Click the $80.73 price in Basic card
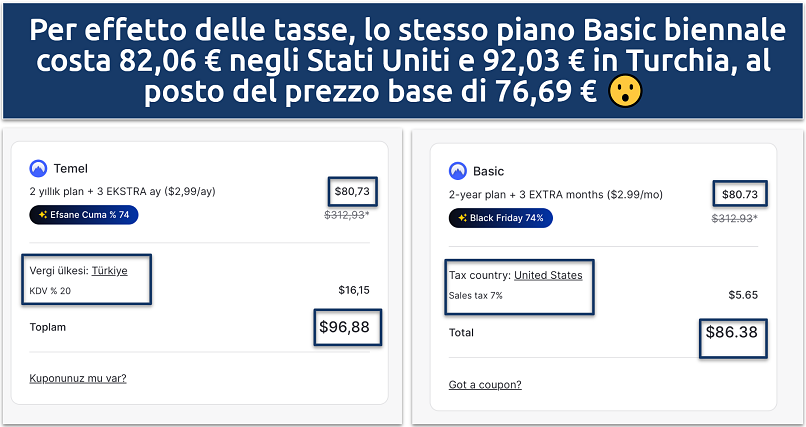 tap(738, 194)
